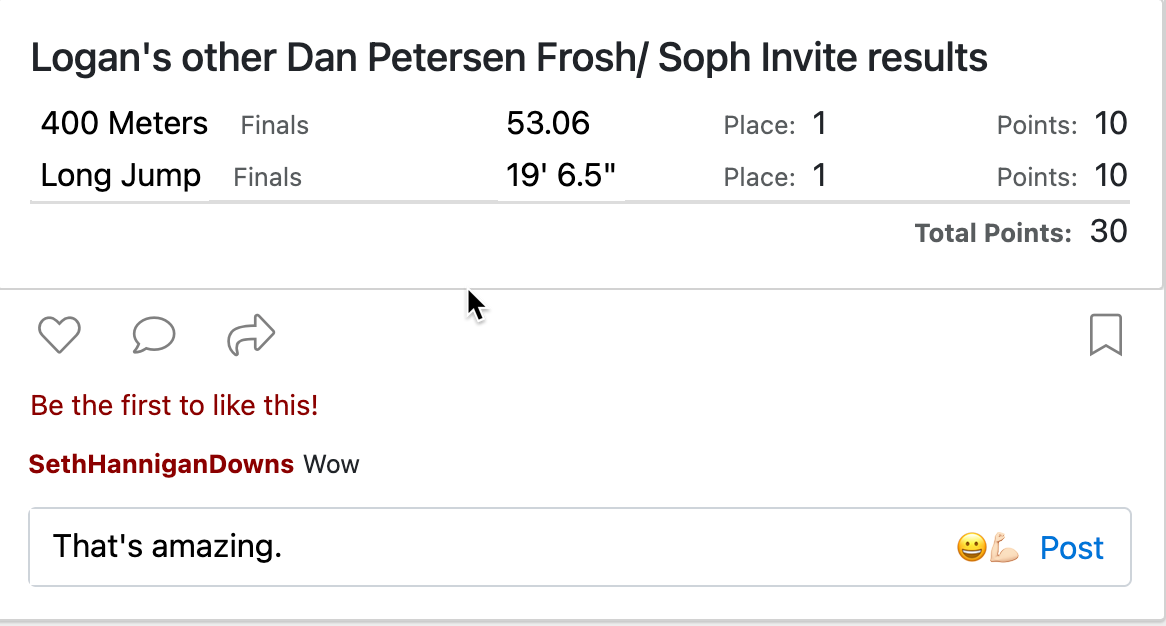
Task: Share the results with the arrow icon
Action: (251, 335)
